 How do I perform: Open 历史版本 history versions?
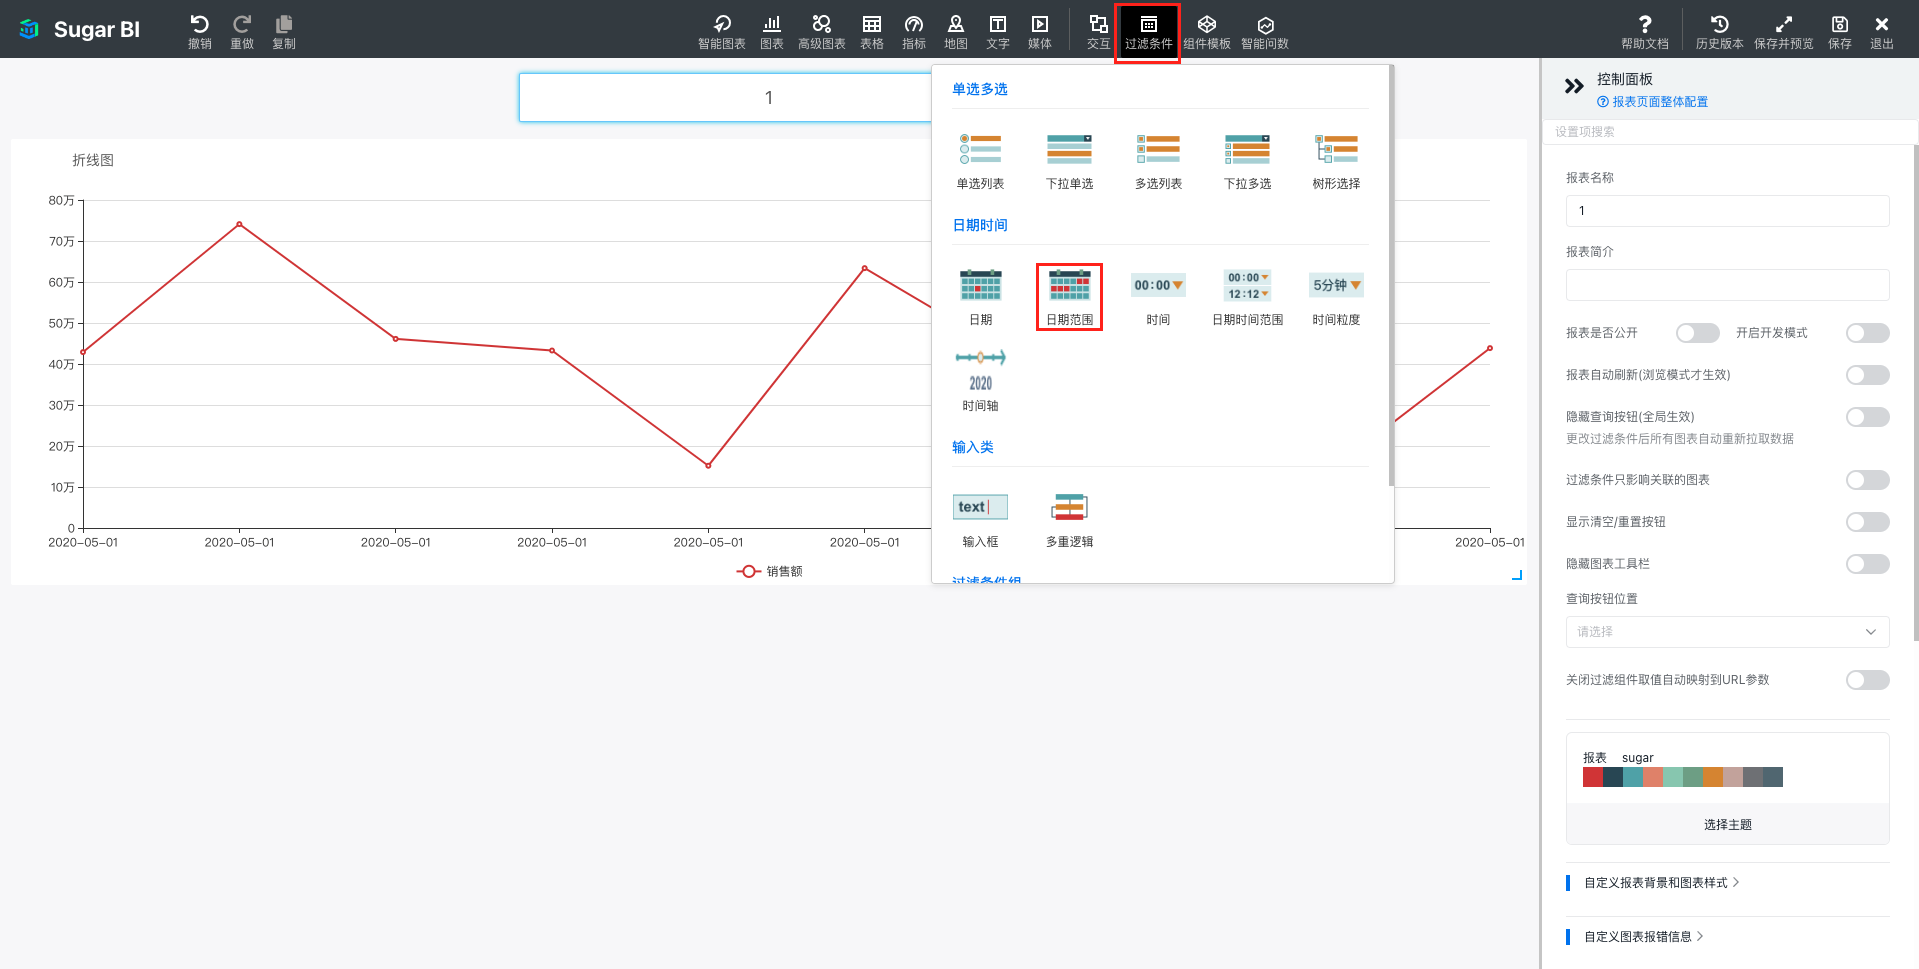tap(1720, 31)
